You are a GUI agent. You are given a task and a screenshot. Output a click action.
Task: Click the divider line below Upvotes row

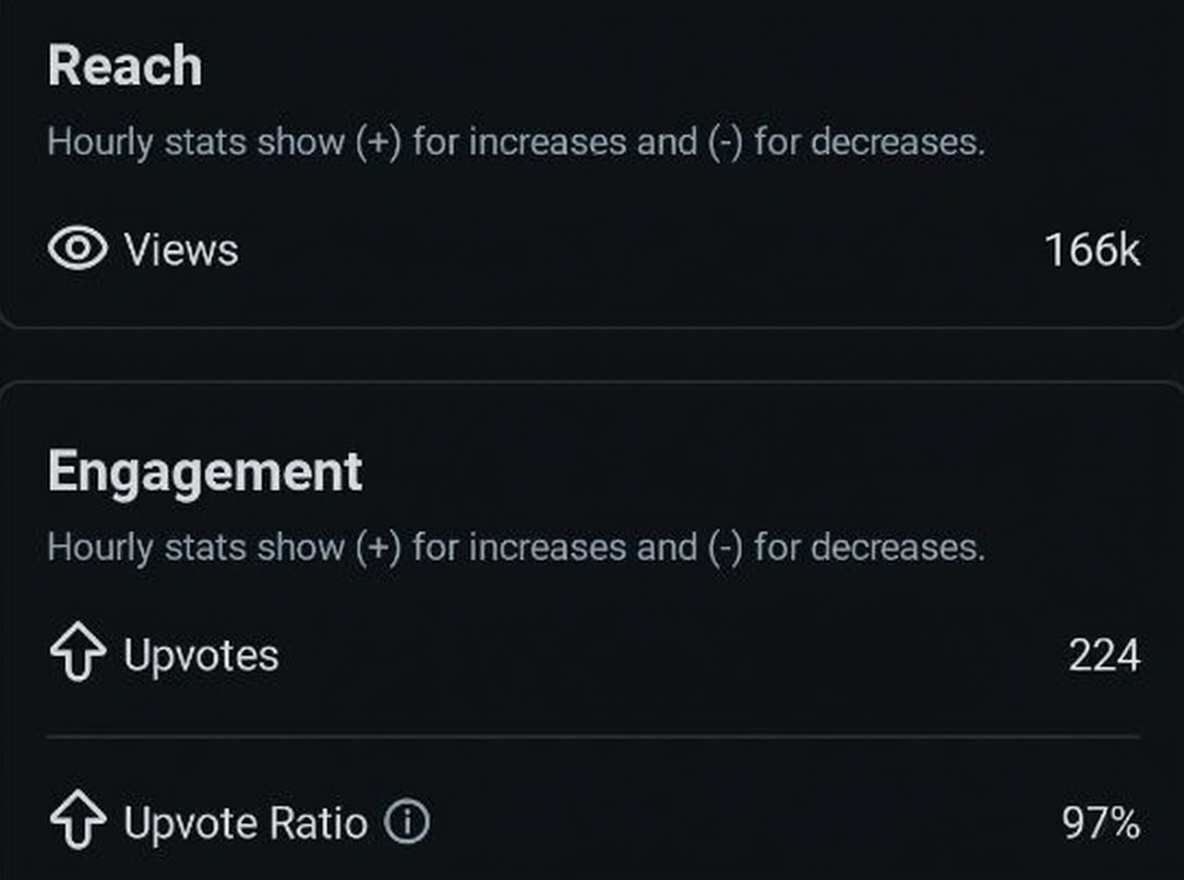click(x=592, y=737)
